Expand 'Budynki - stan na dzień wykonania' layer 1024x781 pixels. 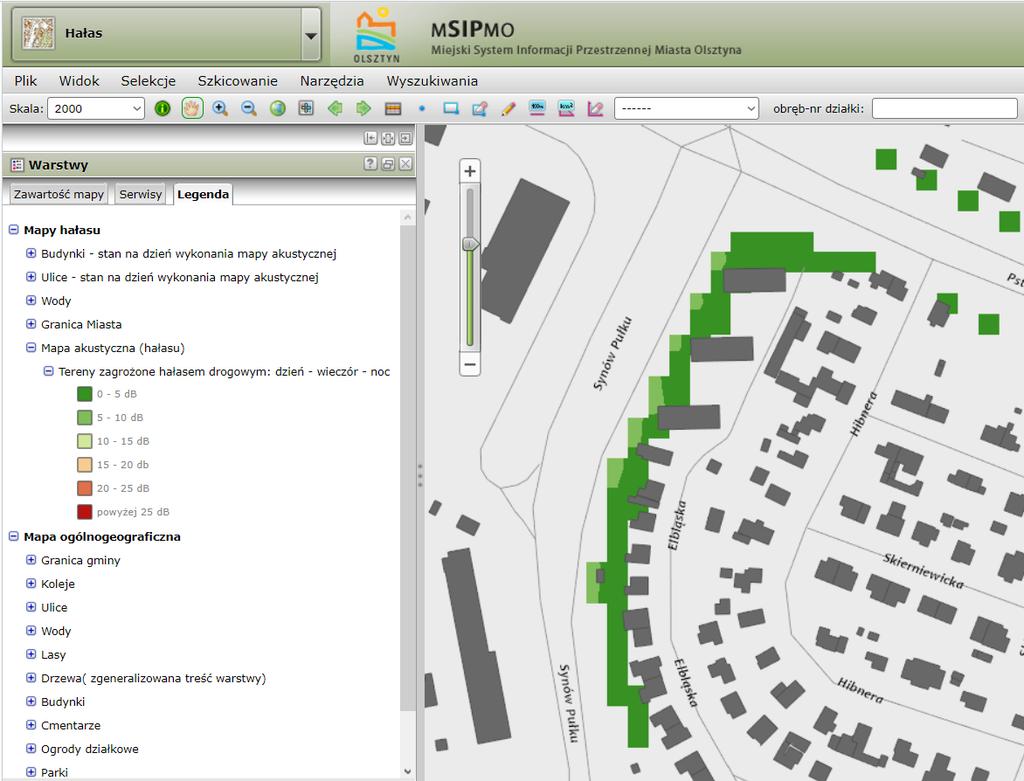point(31,253)
